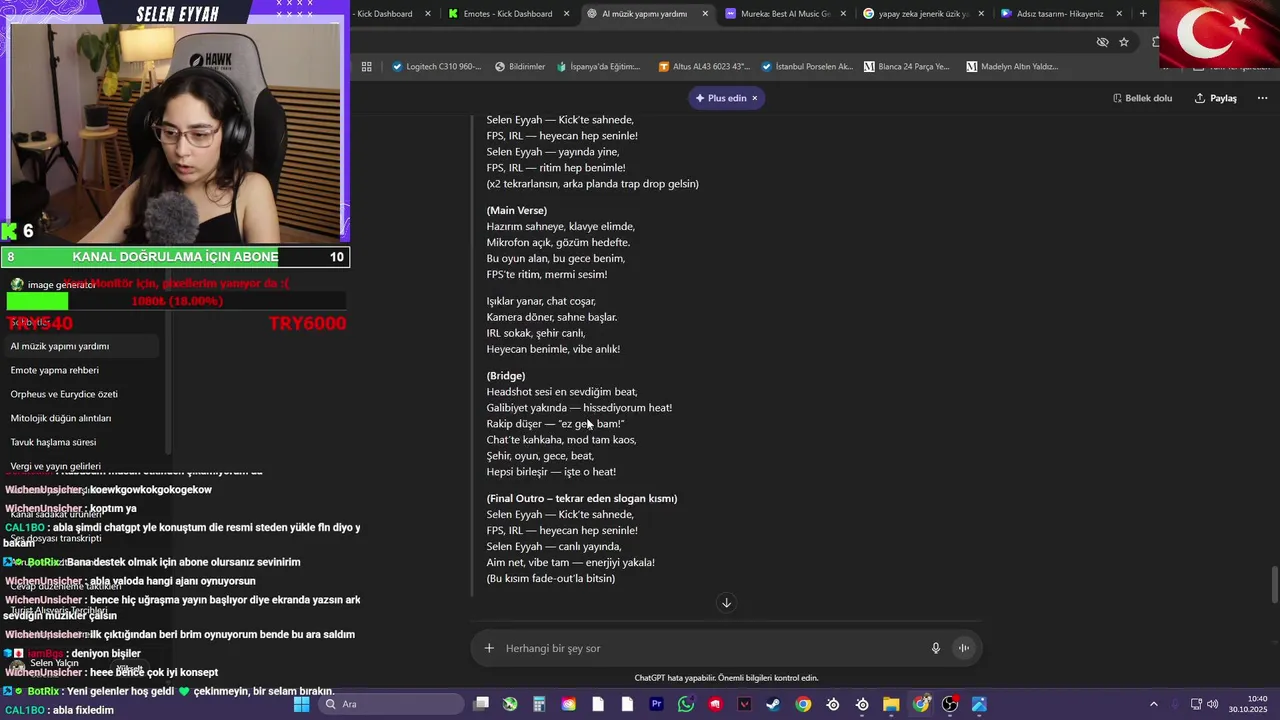Image resolution: width=1280 pixels, height=720 pixels.
Task: Open Emote yapma rehberi chat
Action: click(x=80, y=370)
